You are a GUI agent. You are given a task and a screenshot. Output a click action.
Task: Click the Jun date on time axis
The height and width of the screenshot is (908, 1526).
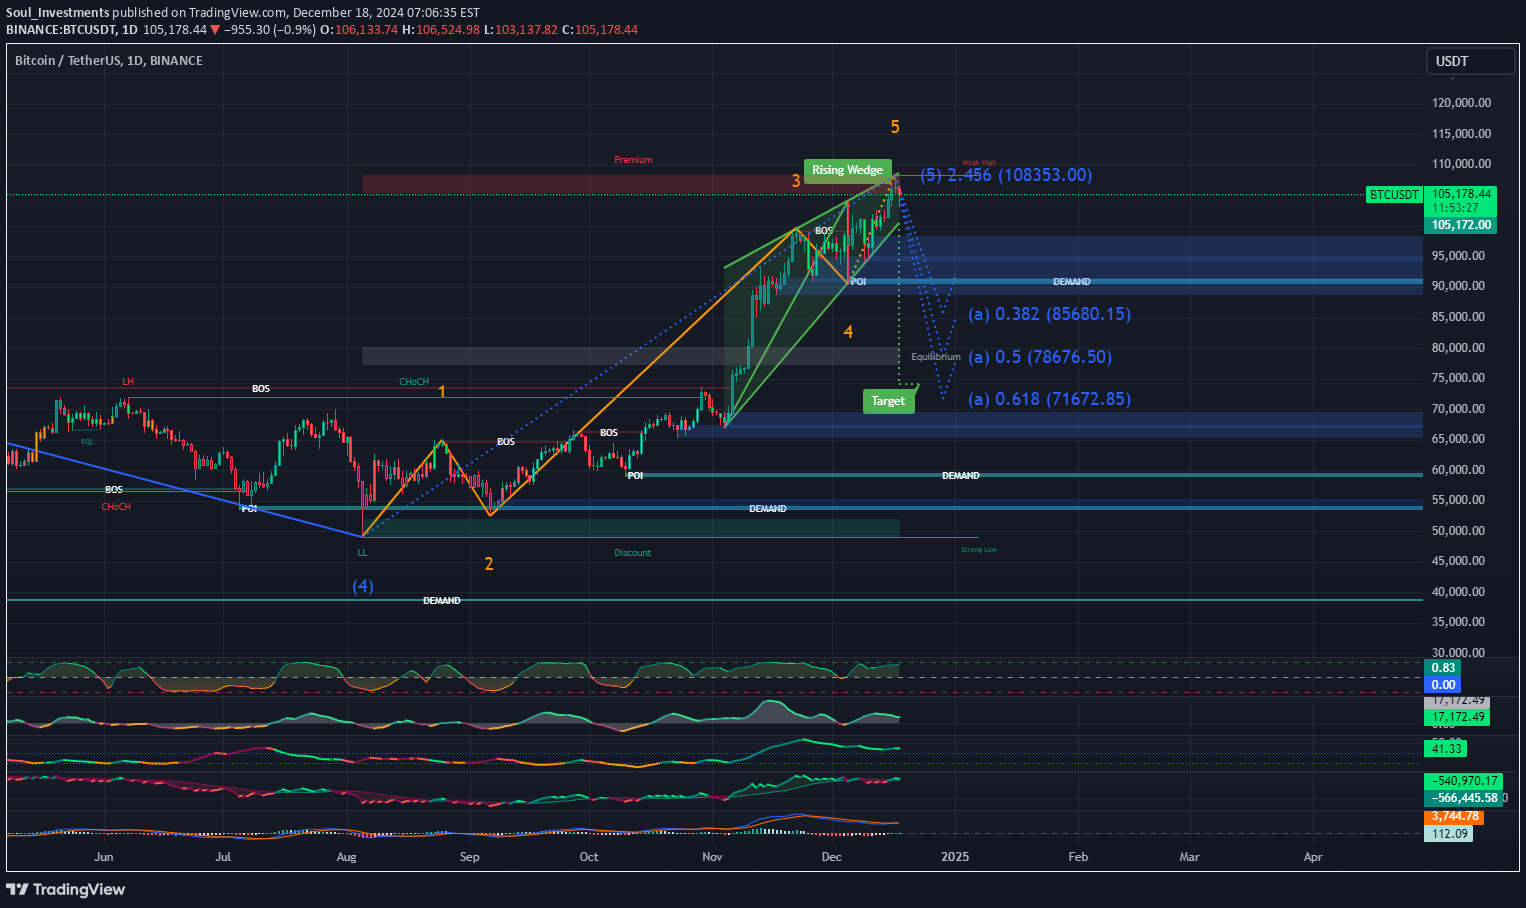104,857
